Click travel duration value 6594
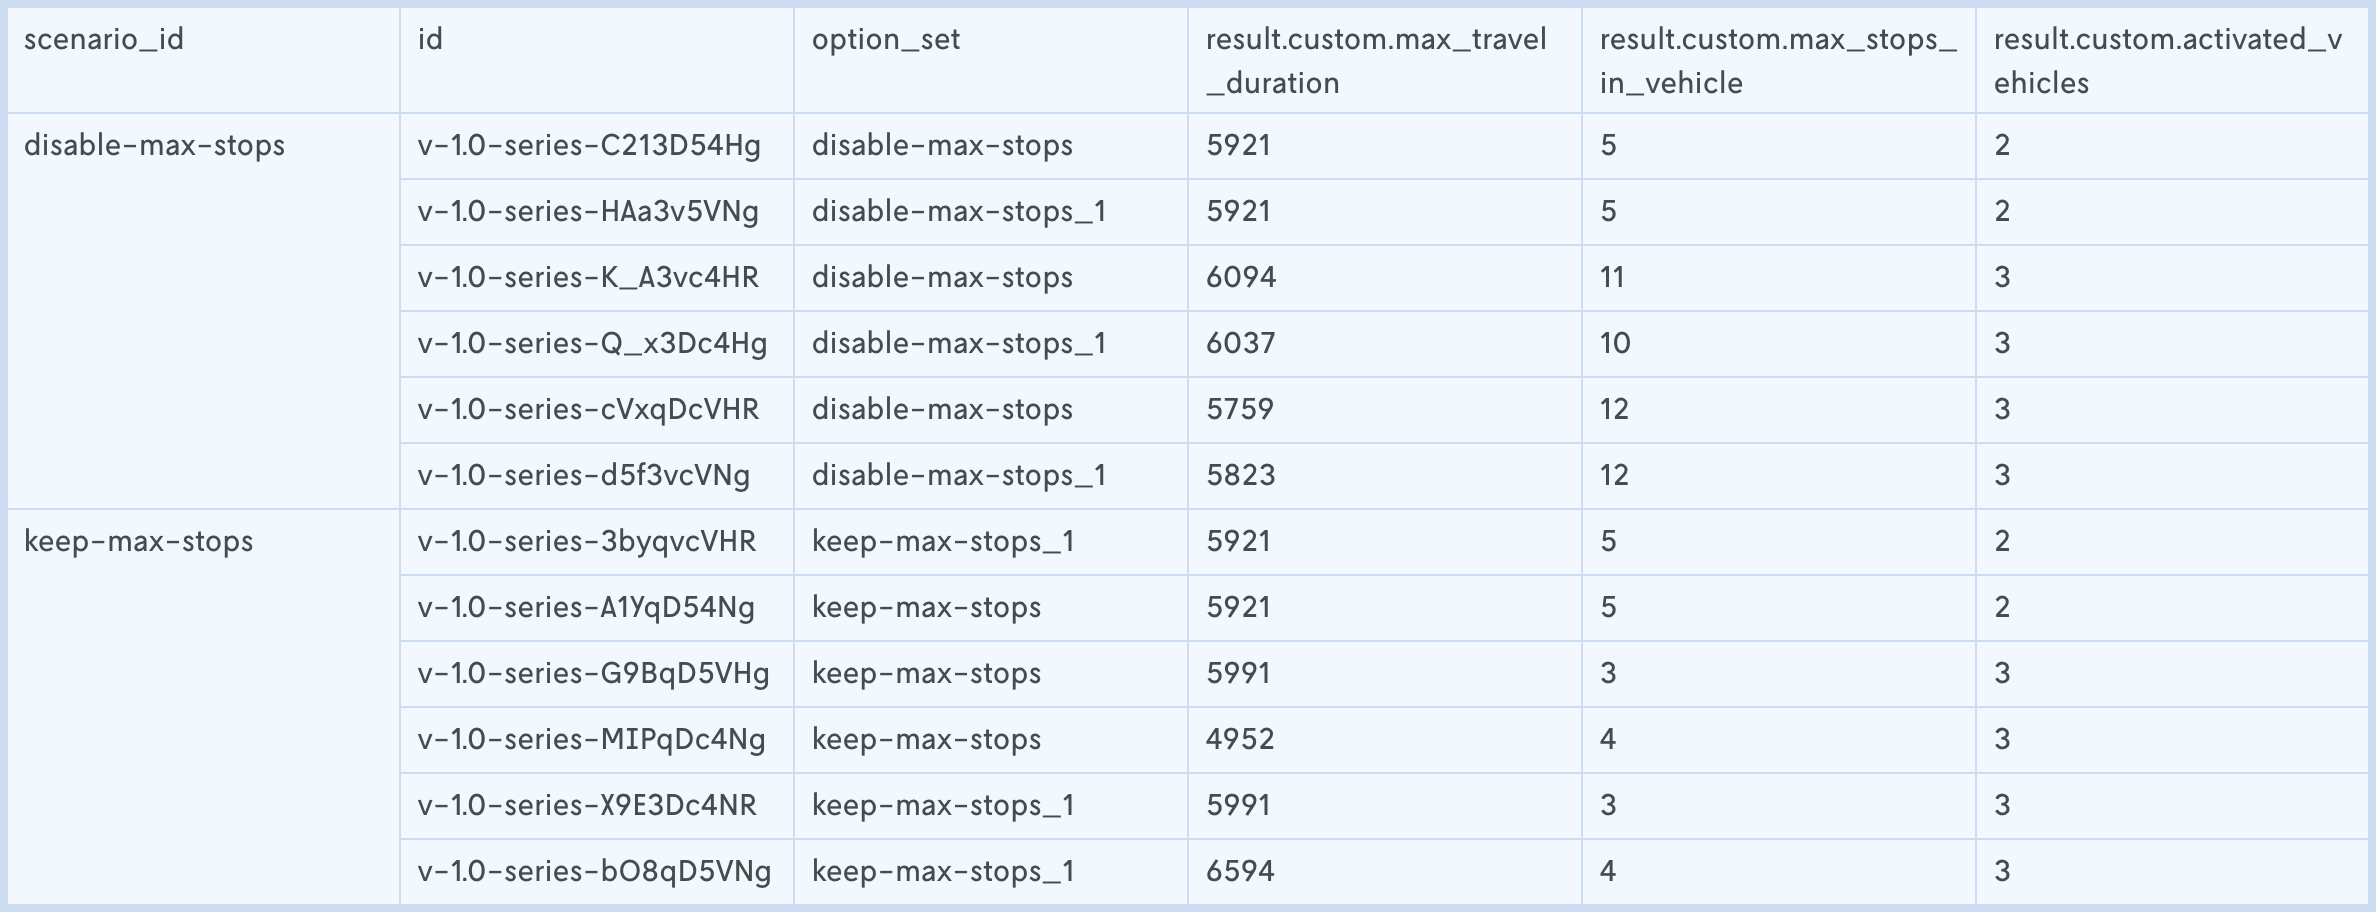 coord(1240,872)
